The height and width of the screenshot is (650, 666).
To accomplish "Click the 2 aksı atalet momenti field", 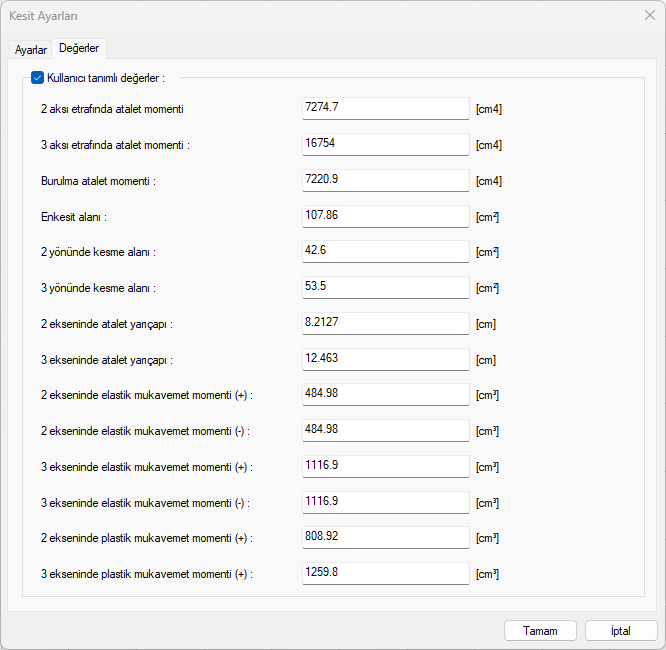I will coord(385,107).
